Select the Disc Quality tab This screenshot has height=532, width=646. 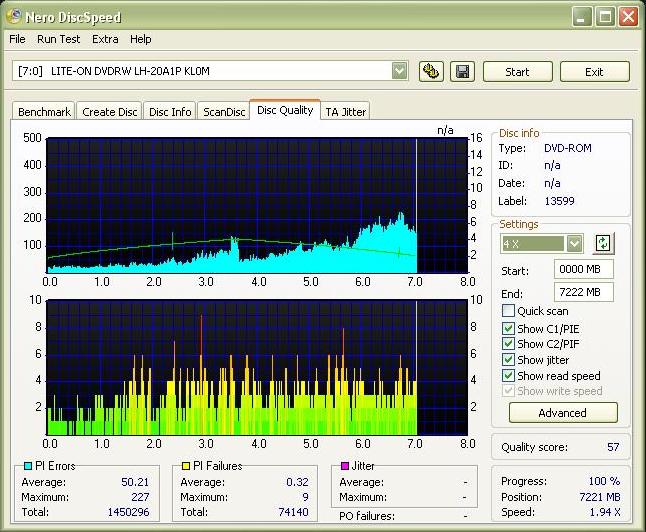[x=285, y=110]
